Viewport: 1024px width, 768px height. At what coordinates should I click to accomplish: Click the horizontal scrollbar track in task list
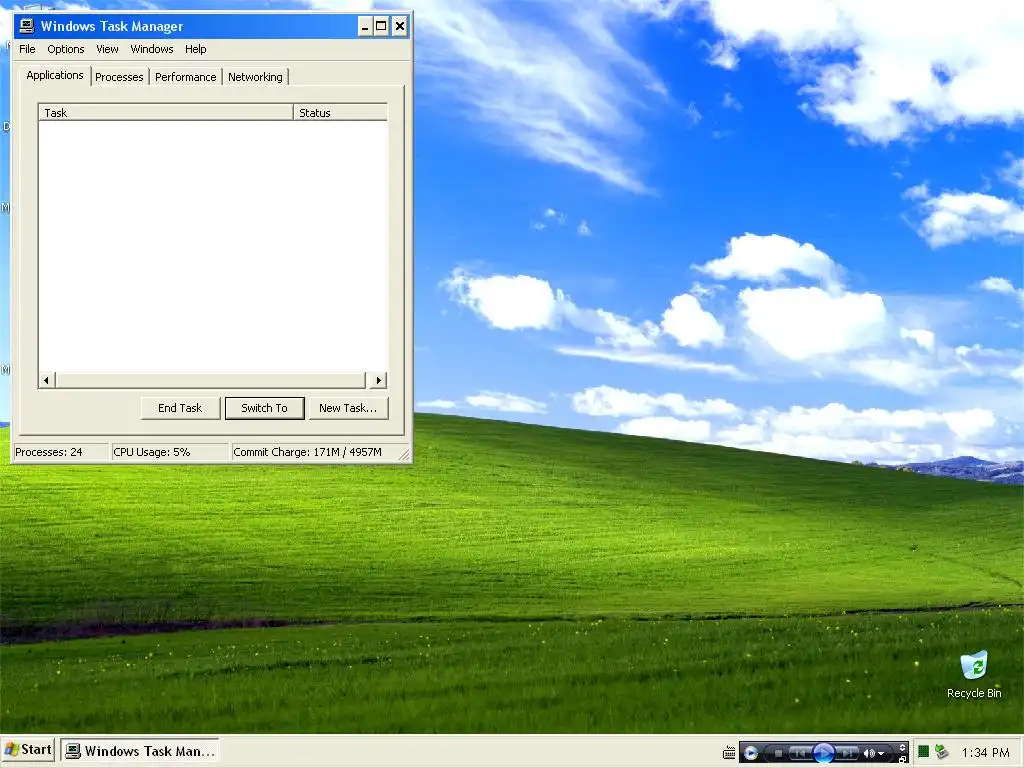210,380
